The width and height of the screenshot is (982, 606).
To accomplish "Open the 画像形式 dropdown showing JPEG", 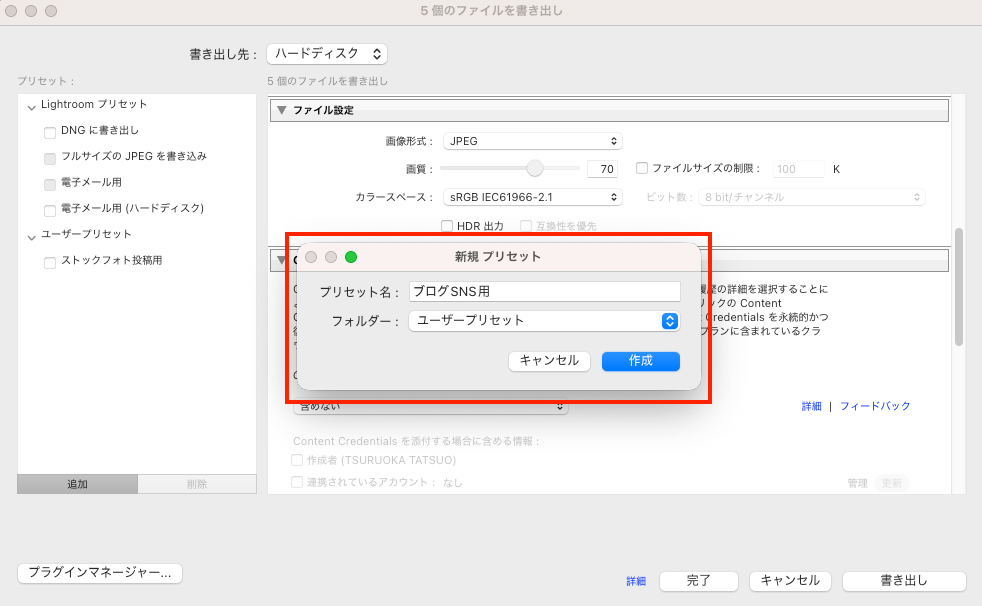I will point(531,140).
